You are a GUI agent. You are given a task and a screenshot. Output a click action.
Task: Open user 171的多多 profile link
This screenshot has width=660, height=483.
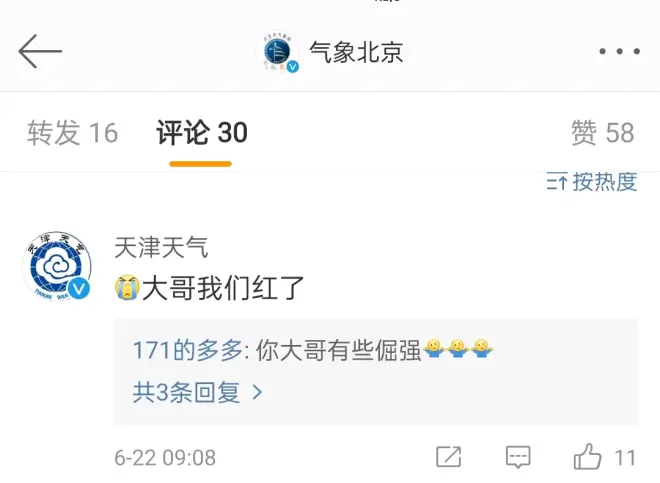point(187,350)
